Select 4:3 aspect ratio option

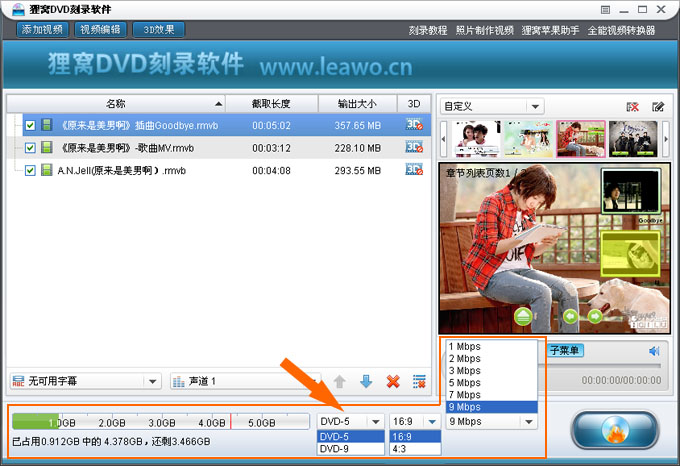point(415,449)
